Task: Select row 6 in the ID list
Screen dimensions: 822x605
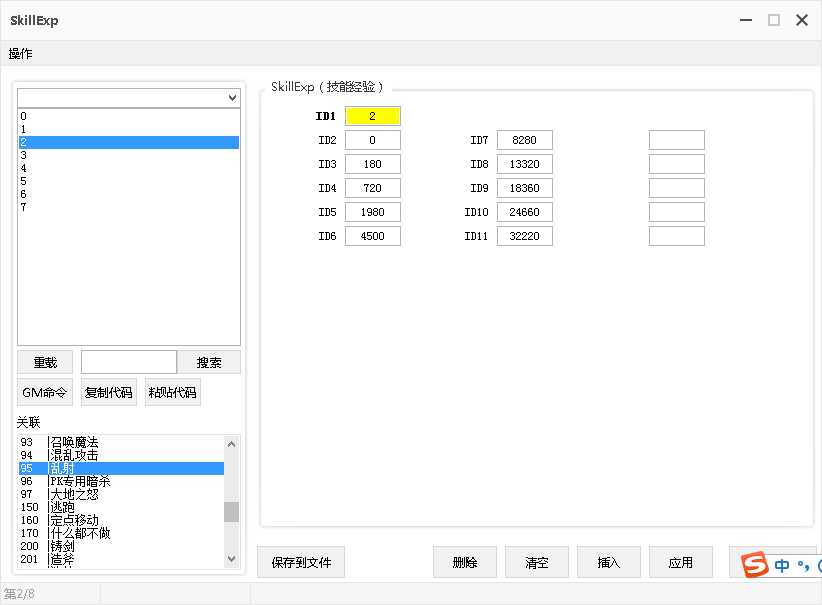Action: 129,194
